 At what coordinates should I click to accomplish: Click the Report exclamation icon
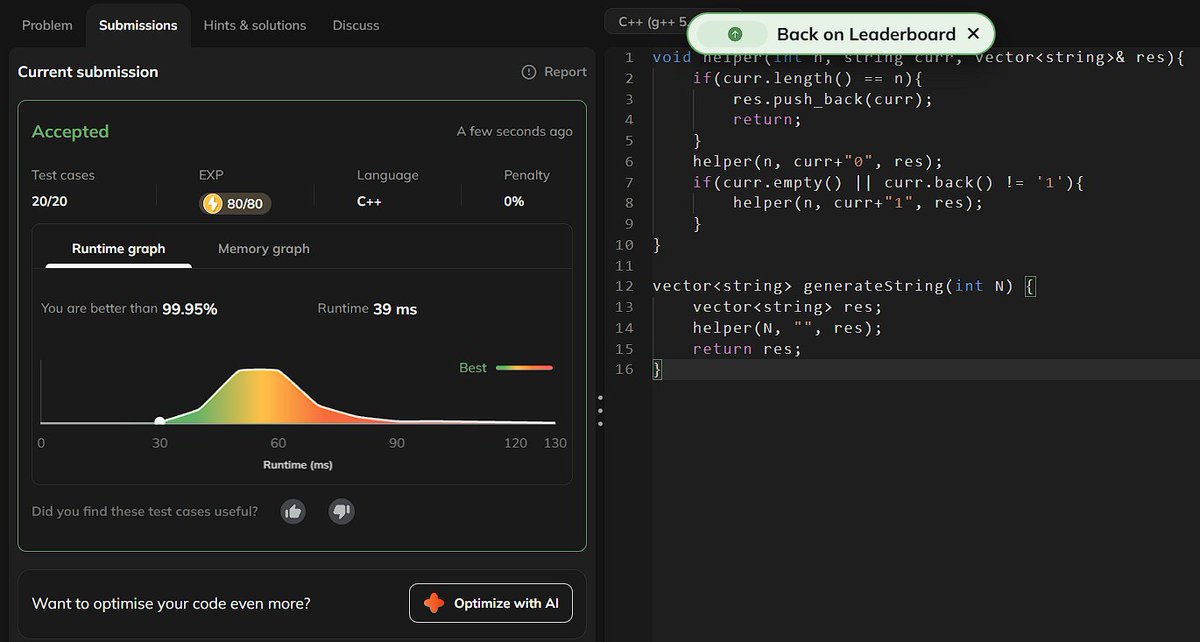pos(529,72)
